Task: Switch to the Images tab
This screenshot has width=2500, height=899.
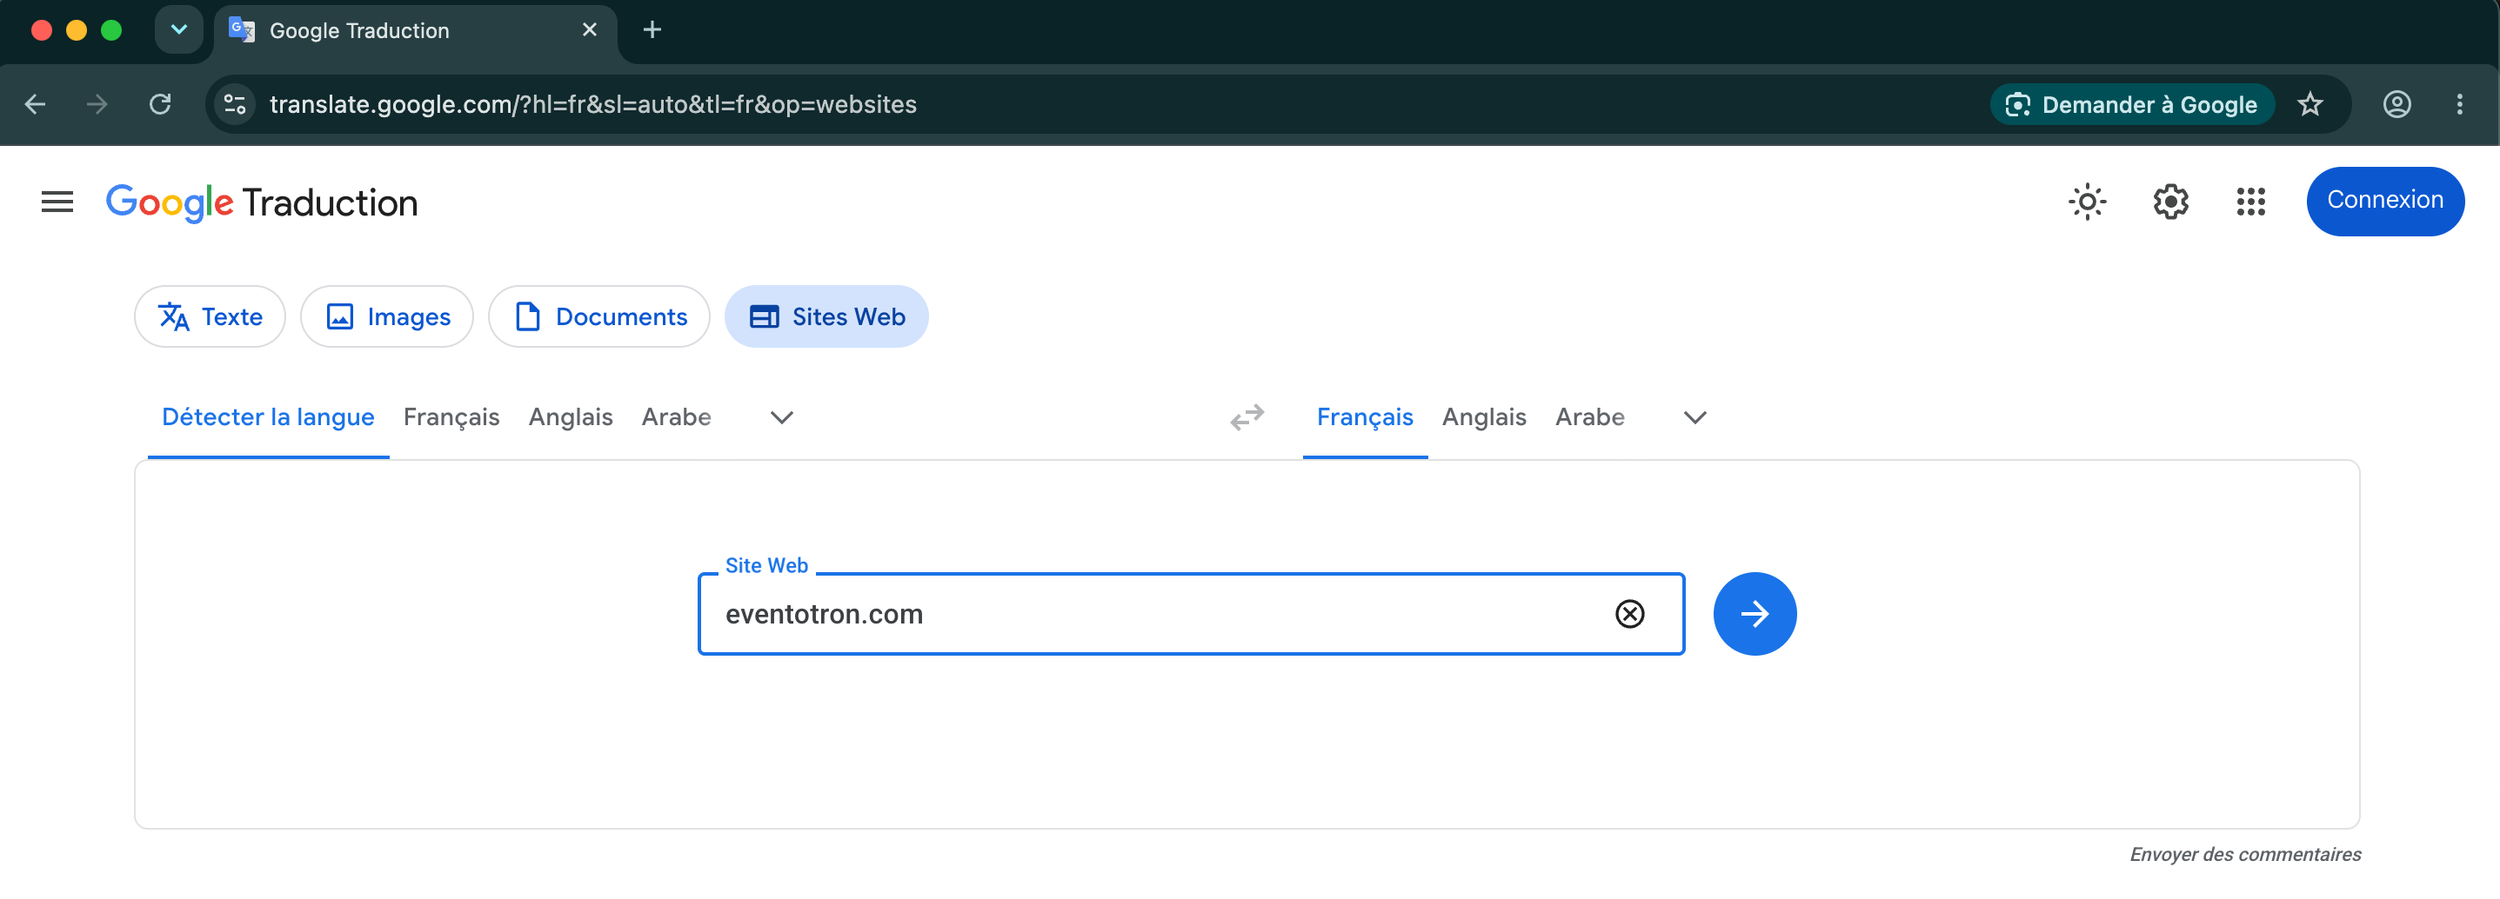Action: point(387,317)
